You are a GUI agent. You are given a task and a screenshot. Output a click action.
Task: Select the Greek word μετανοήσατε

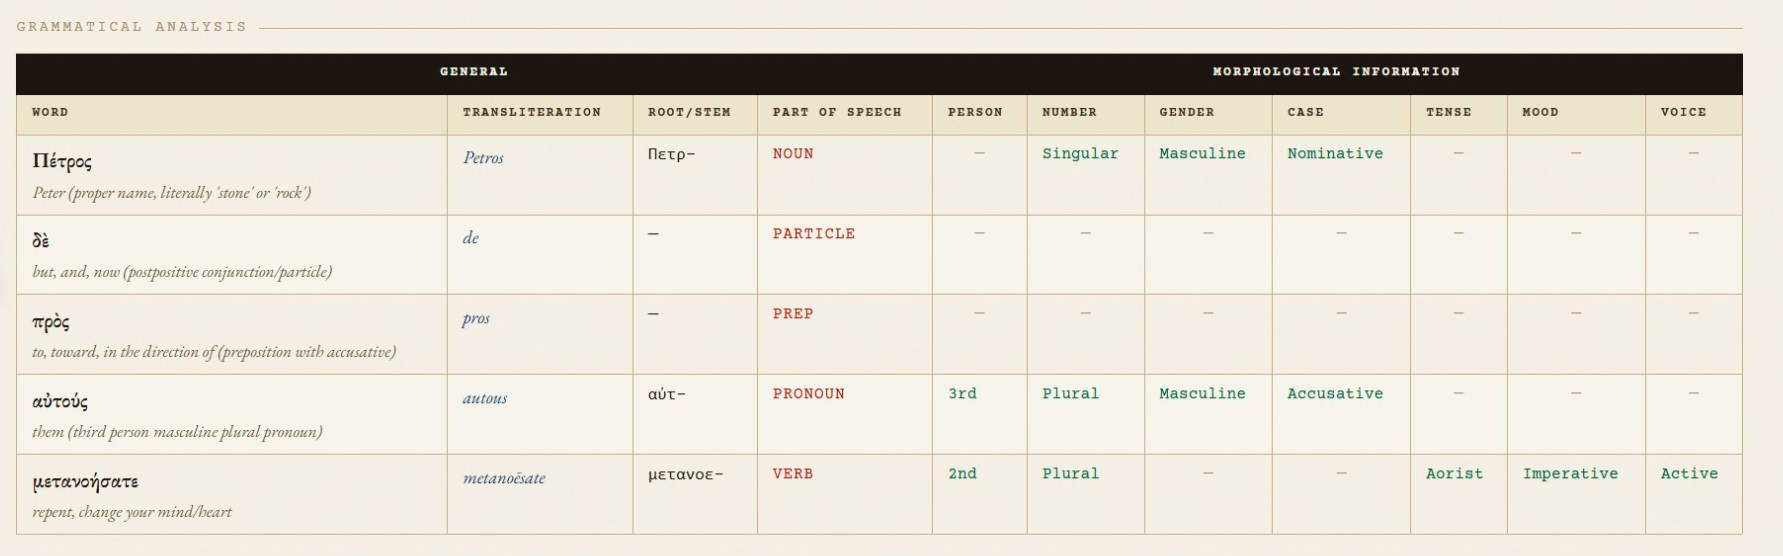(85, 482)
